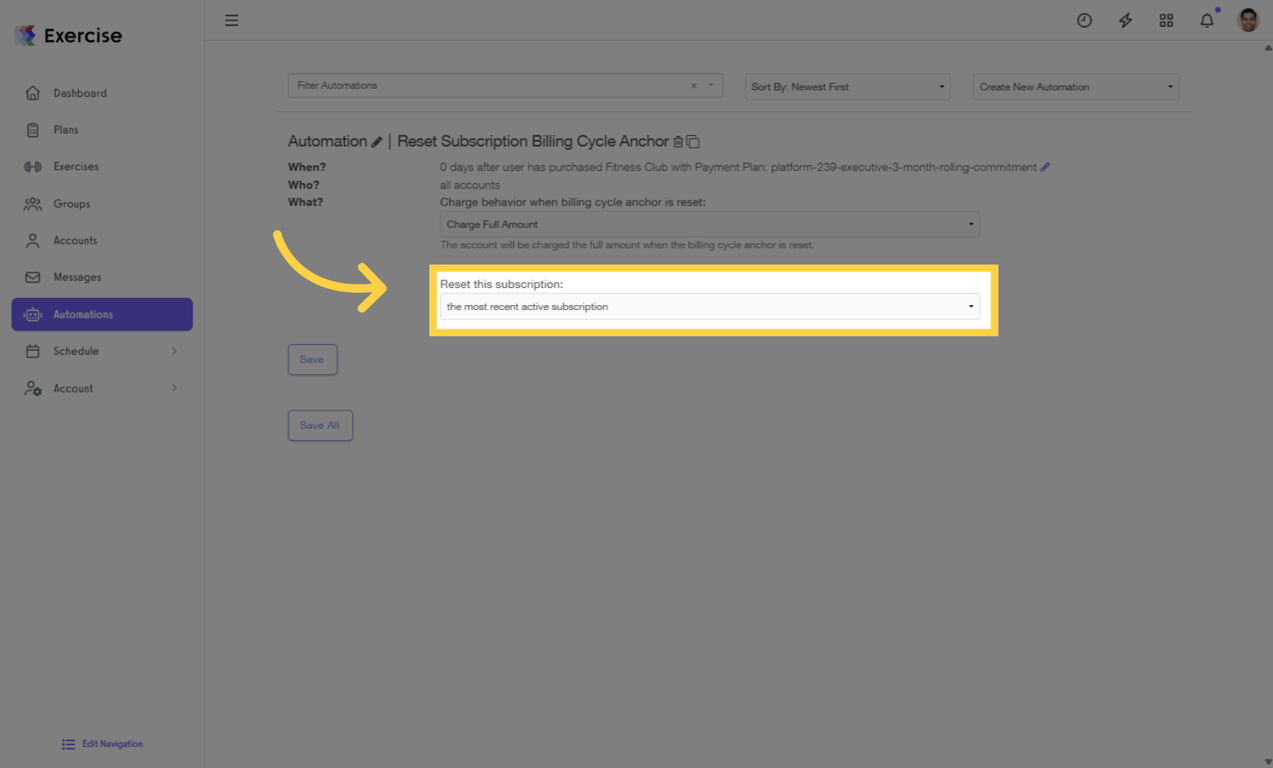Edit the When trigger pencil icon

(1045, 167)
